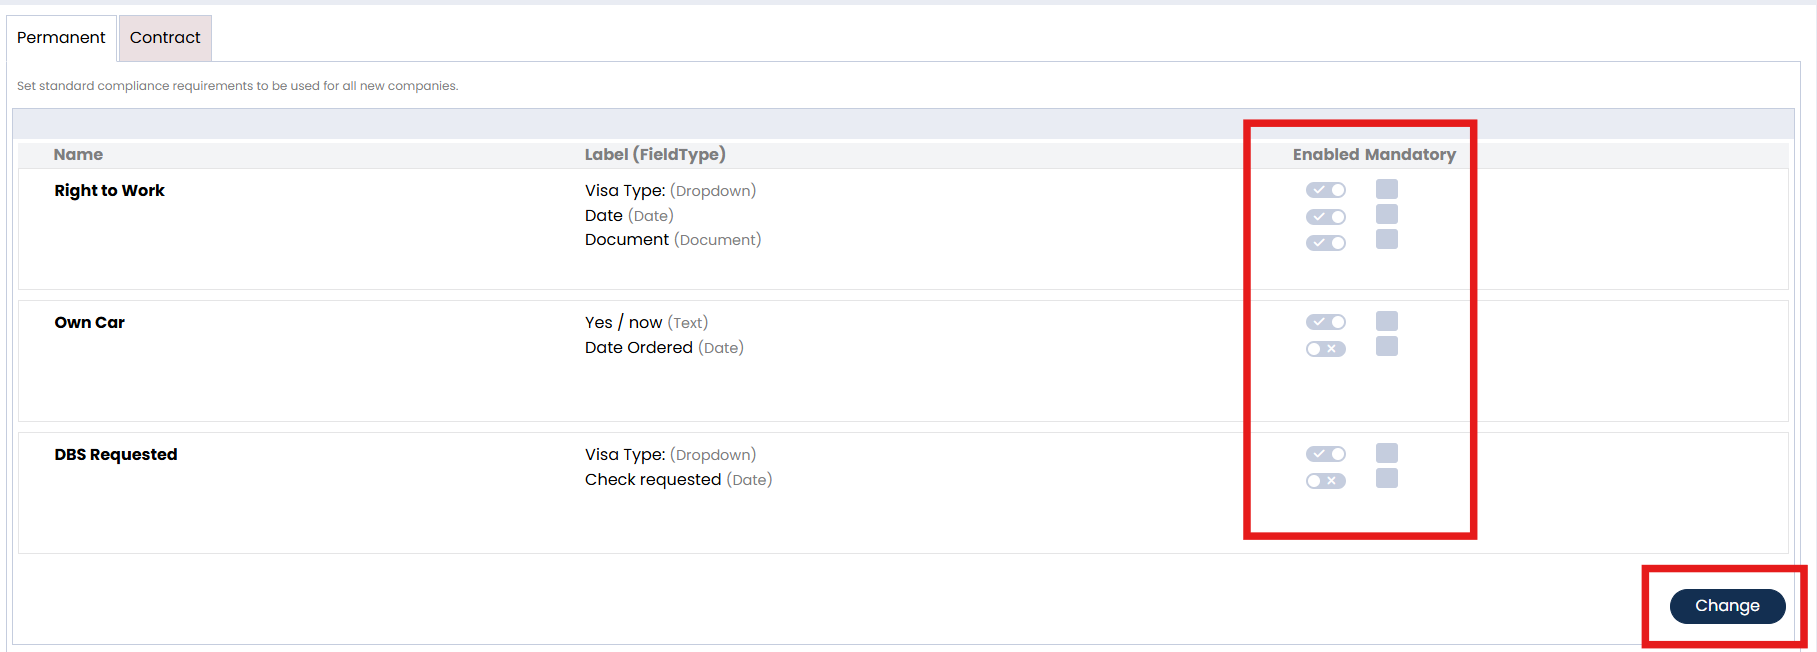Viewport: 1817px width, 652px height.
Task: Disable Right to Work Visa Type toggle
Action: point(1326,190)
